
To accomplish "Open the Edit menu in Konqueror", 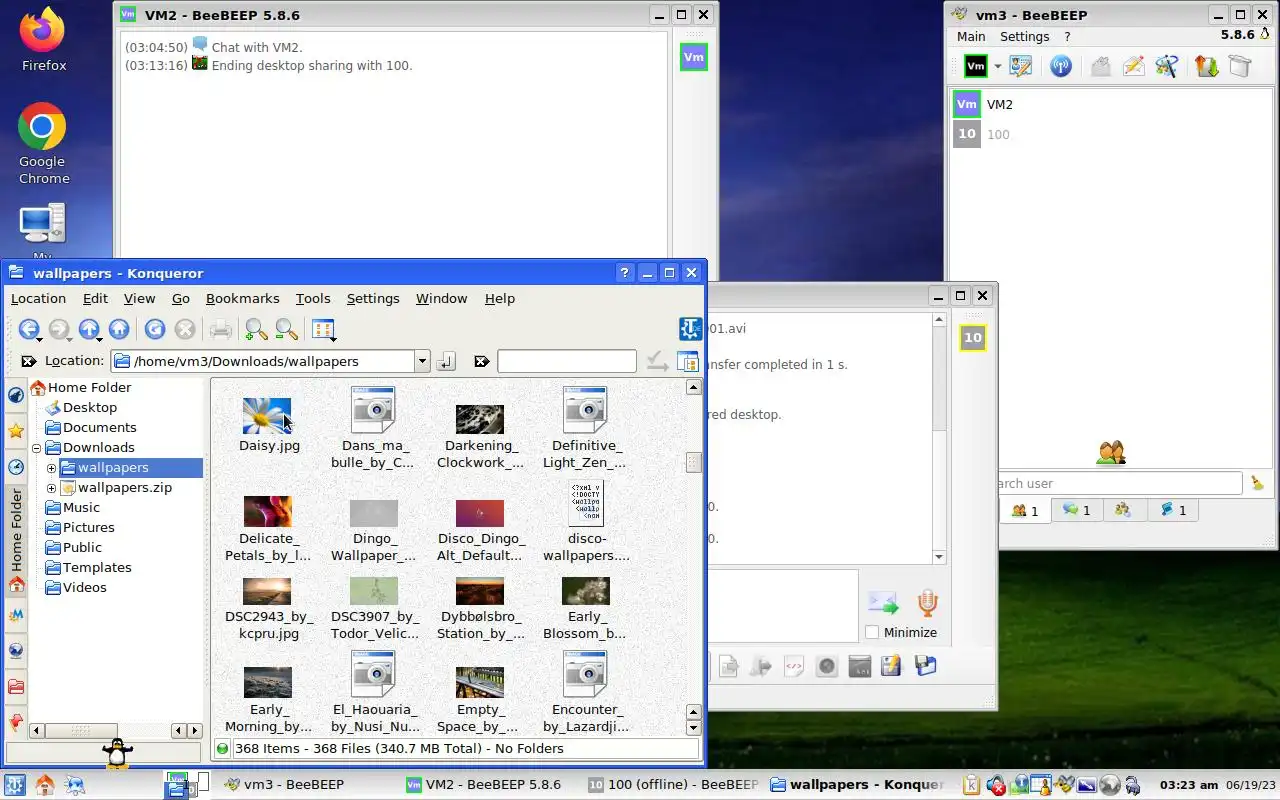I will pyautogui.click(x=95, y=298).
